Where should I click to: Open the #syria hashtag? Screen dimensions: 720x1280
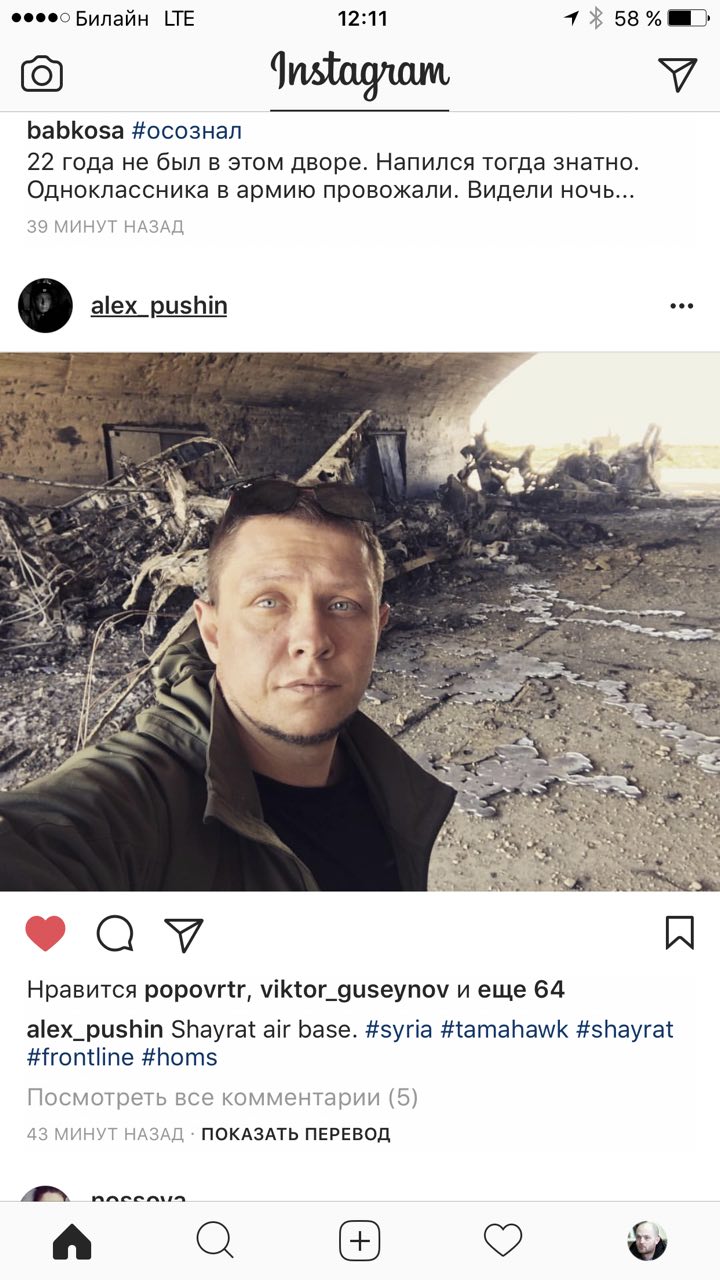[399, 1029]
